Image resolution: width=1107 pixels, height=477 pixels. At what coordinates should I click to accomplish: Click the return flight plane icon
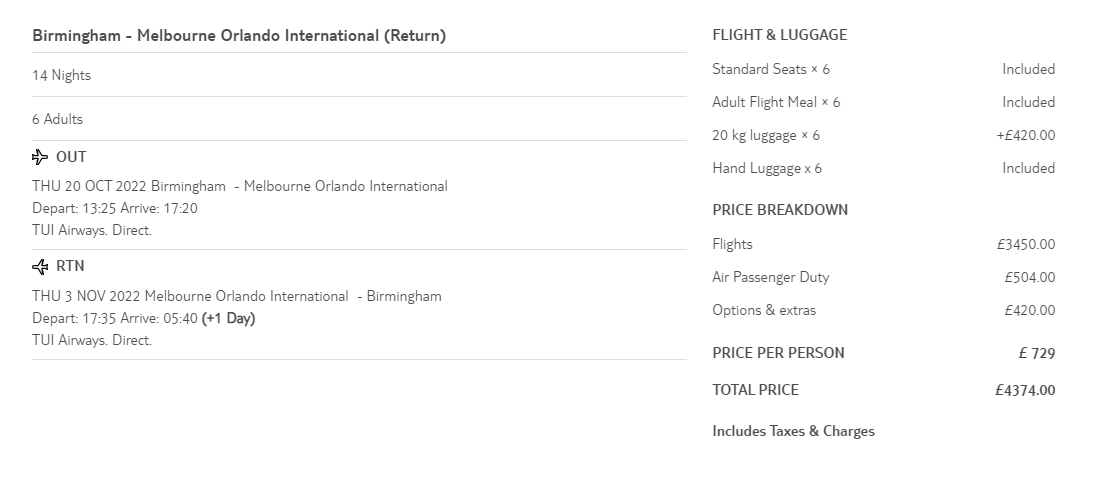click(40, 267)
